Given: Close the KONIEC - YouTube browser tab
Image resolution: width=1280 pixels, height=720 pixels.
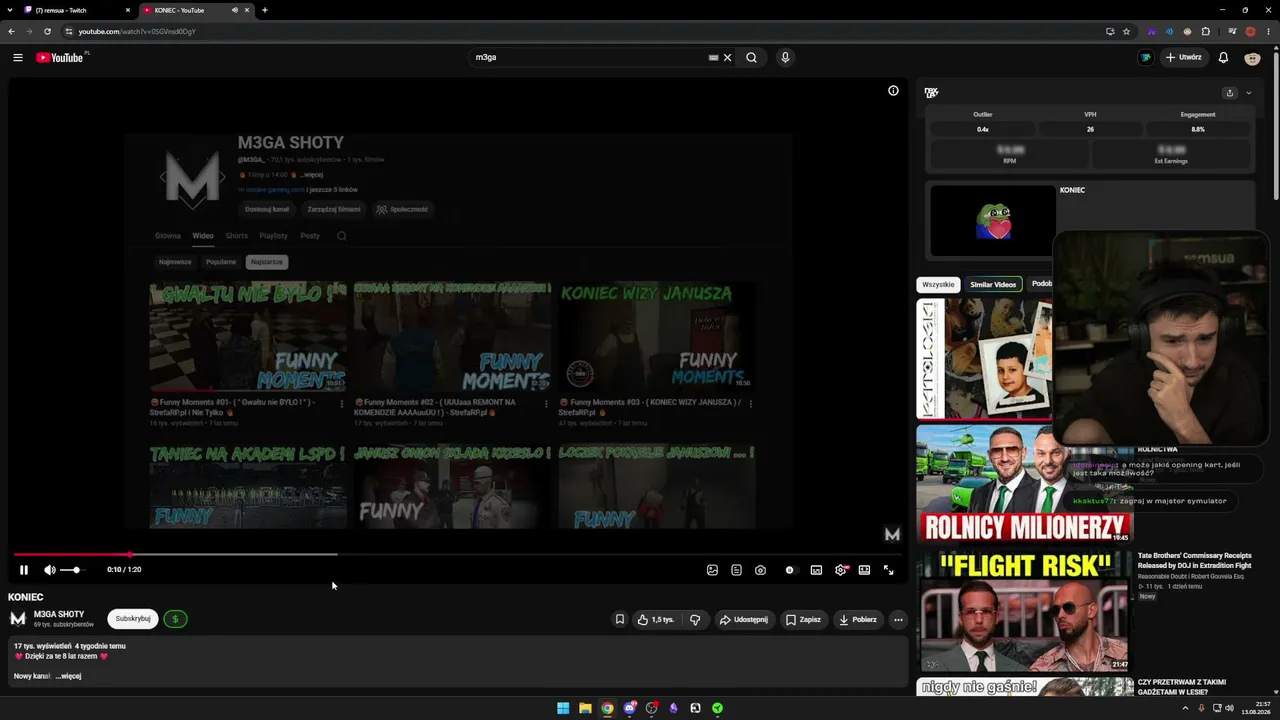Looking at the screenshot, I should click(247, 10).
